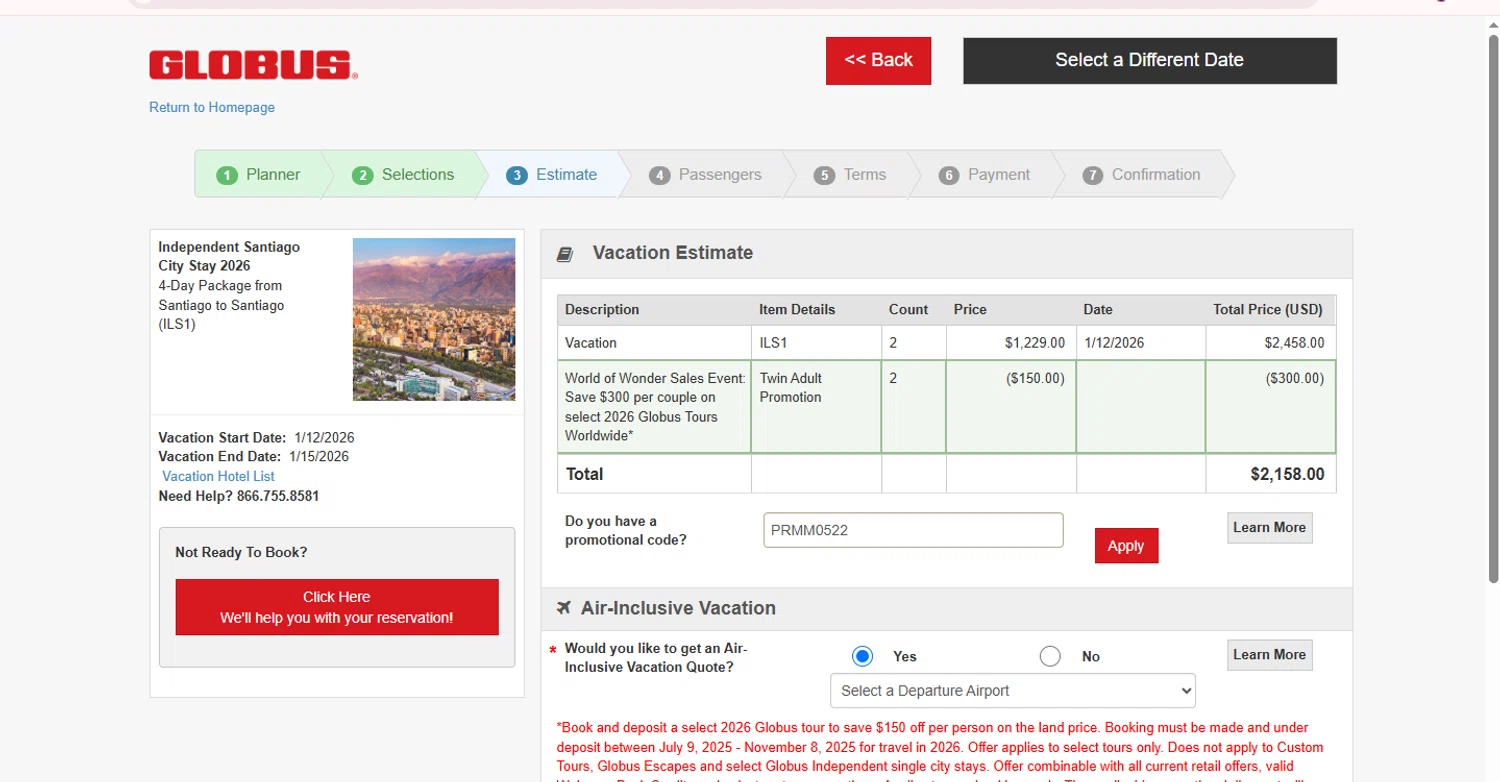Click Select a Different Date button

[x=1150, y=61]
